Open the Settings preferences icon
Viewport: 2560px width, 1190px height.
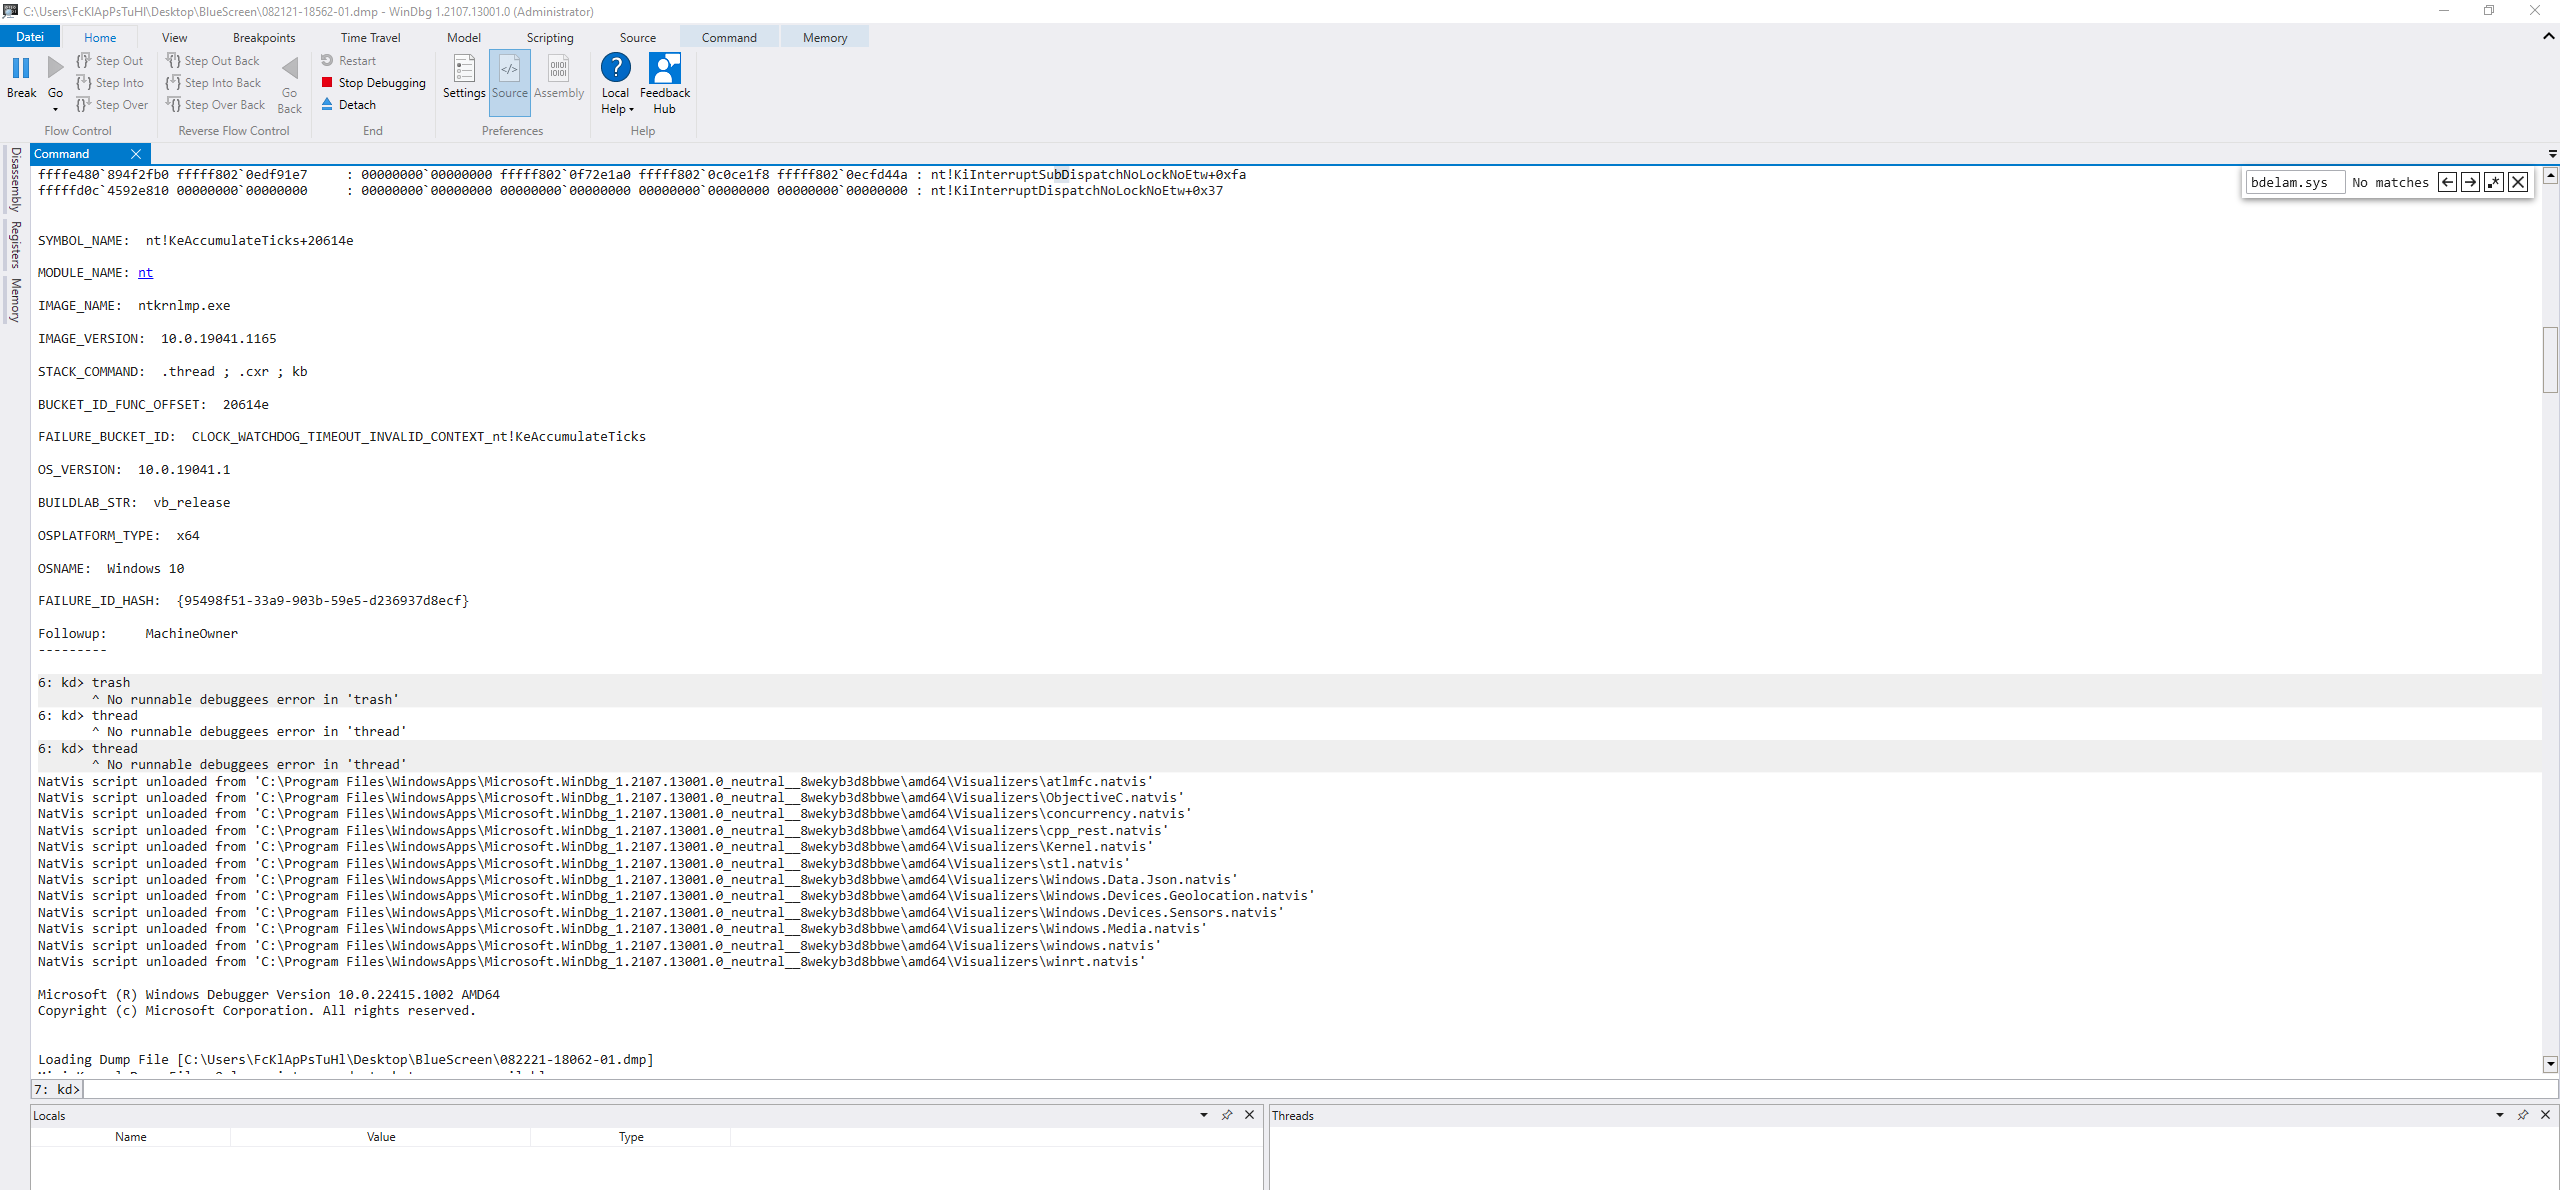pos(464,69)
